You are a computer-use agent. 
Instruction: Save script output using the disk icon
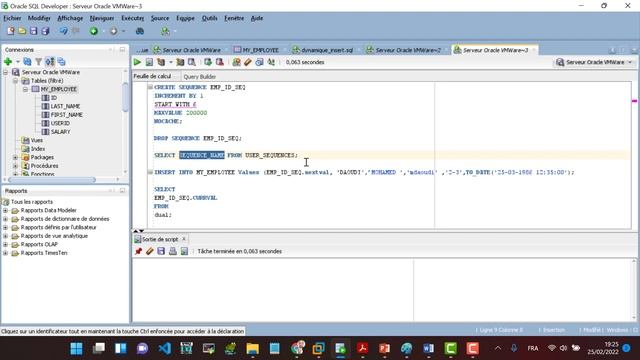(x=161, y=251)
